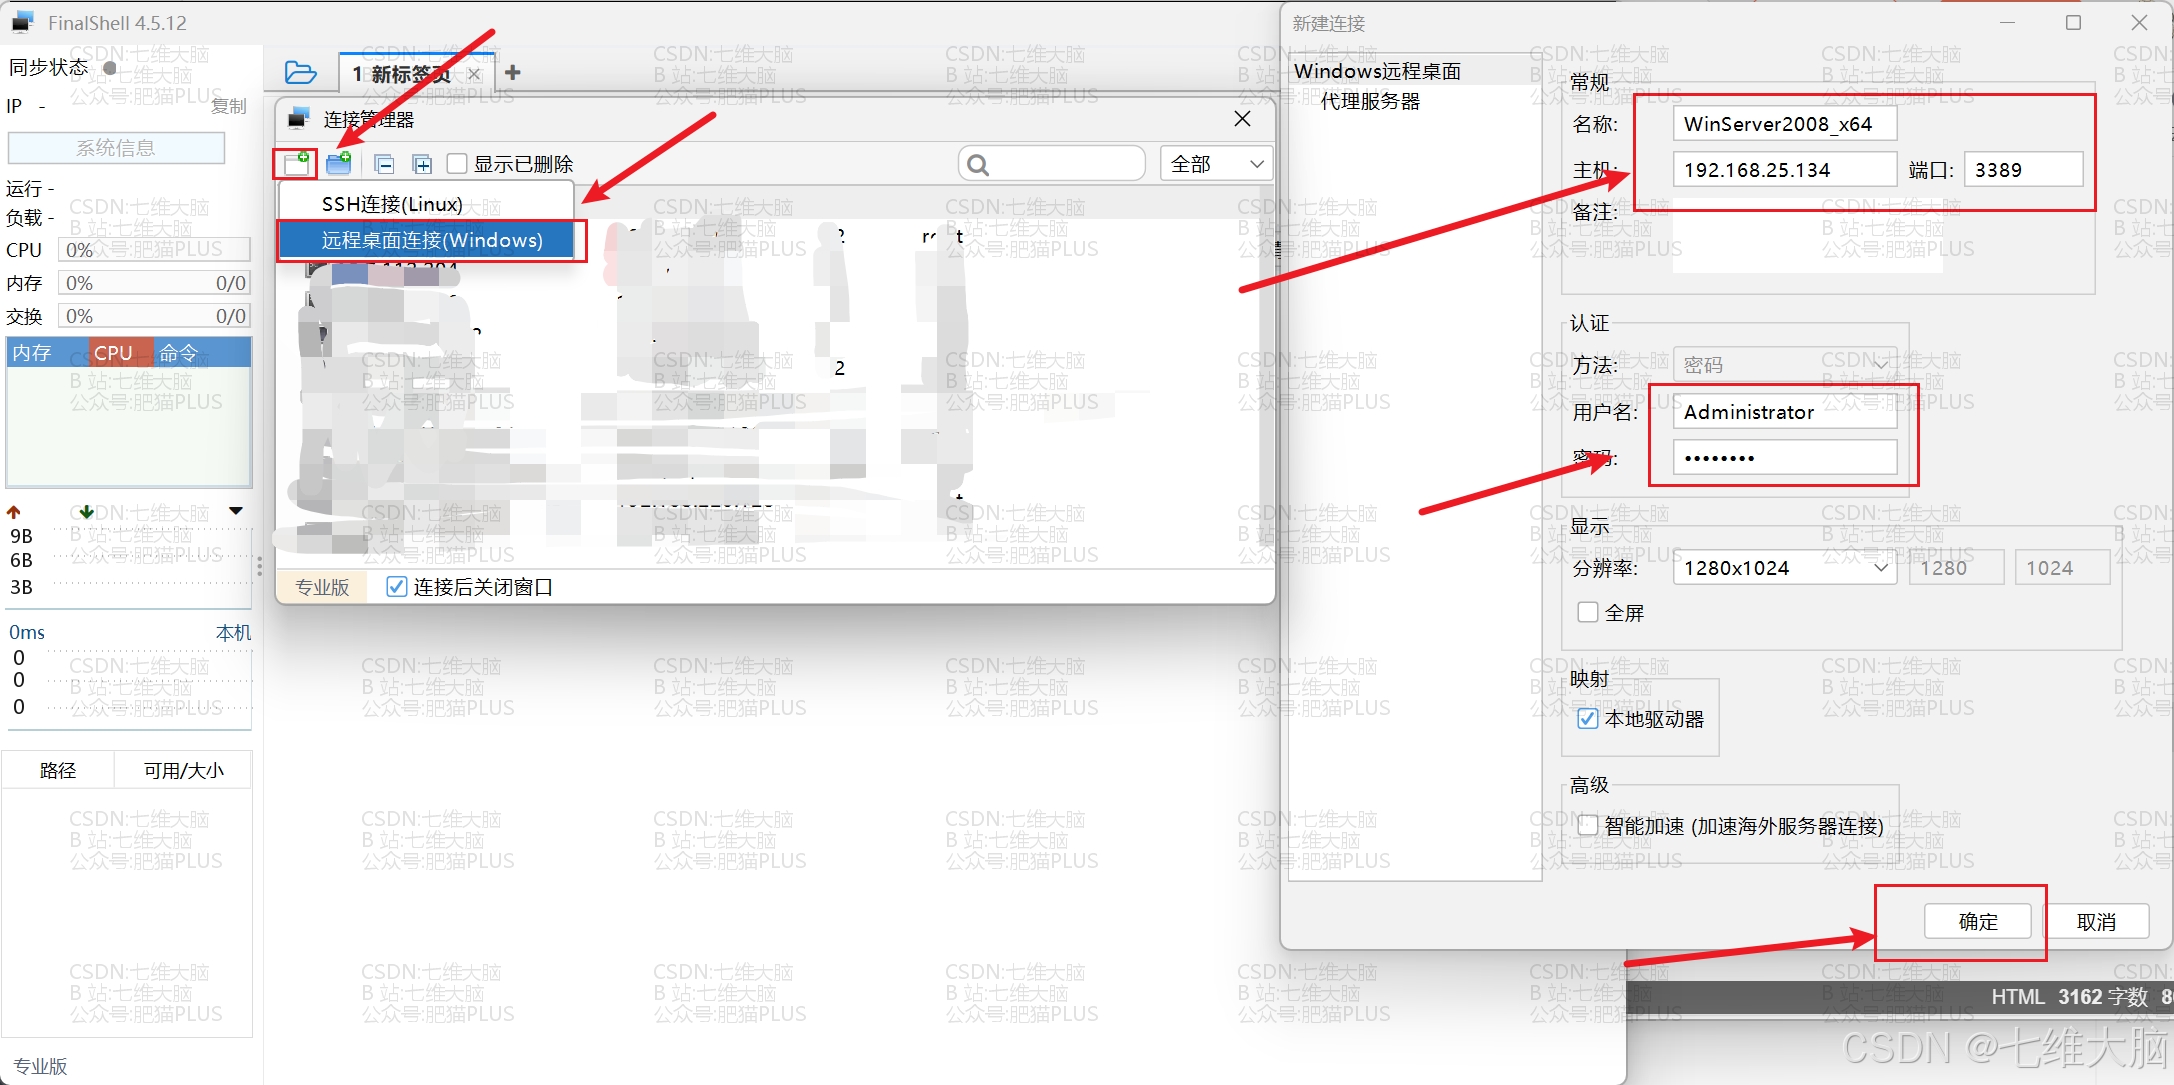Click the green download arrow in network panel
Viewport: 2174px width, 1085px height.
coord(87,512)
